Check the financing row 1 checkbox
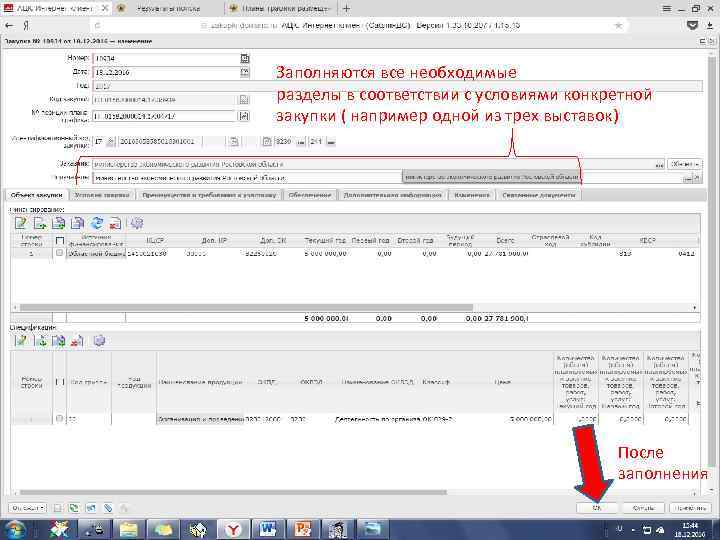The width and height of the screenshot is (720, 540). (x=59, y=253)
